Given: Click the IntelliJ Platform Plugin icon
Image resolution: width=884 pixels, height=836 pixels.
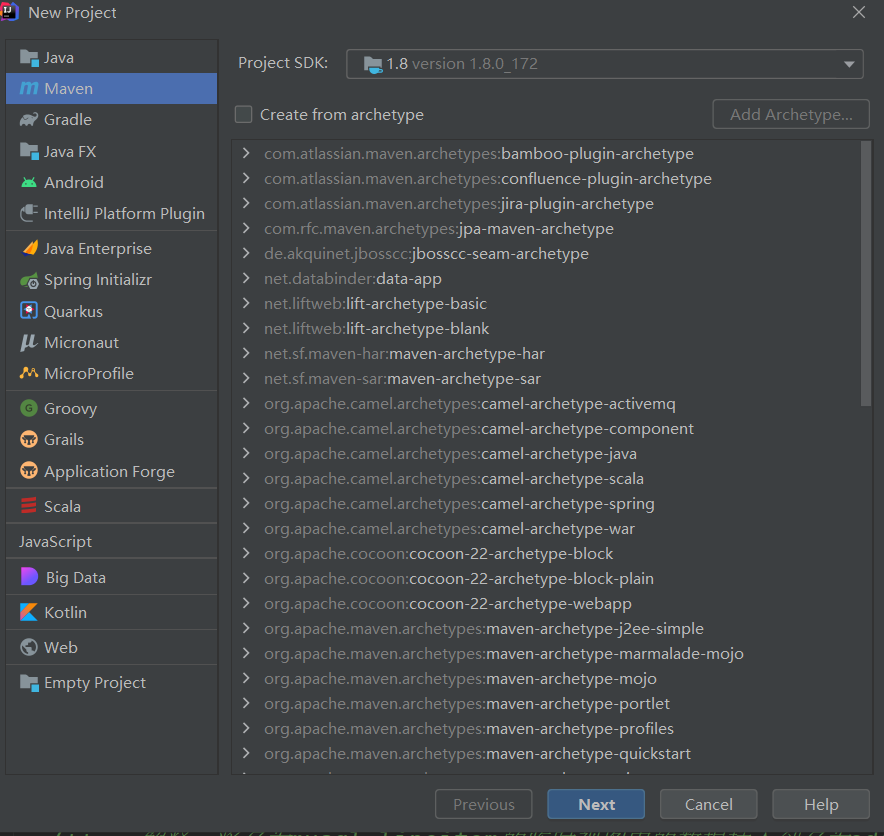Looking at the screenshot, I should (29, 213).
